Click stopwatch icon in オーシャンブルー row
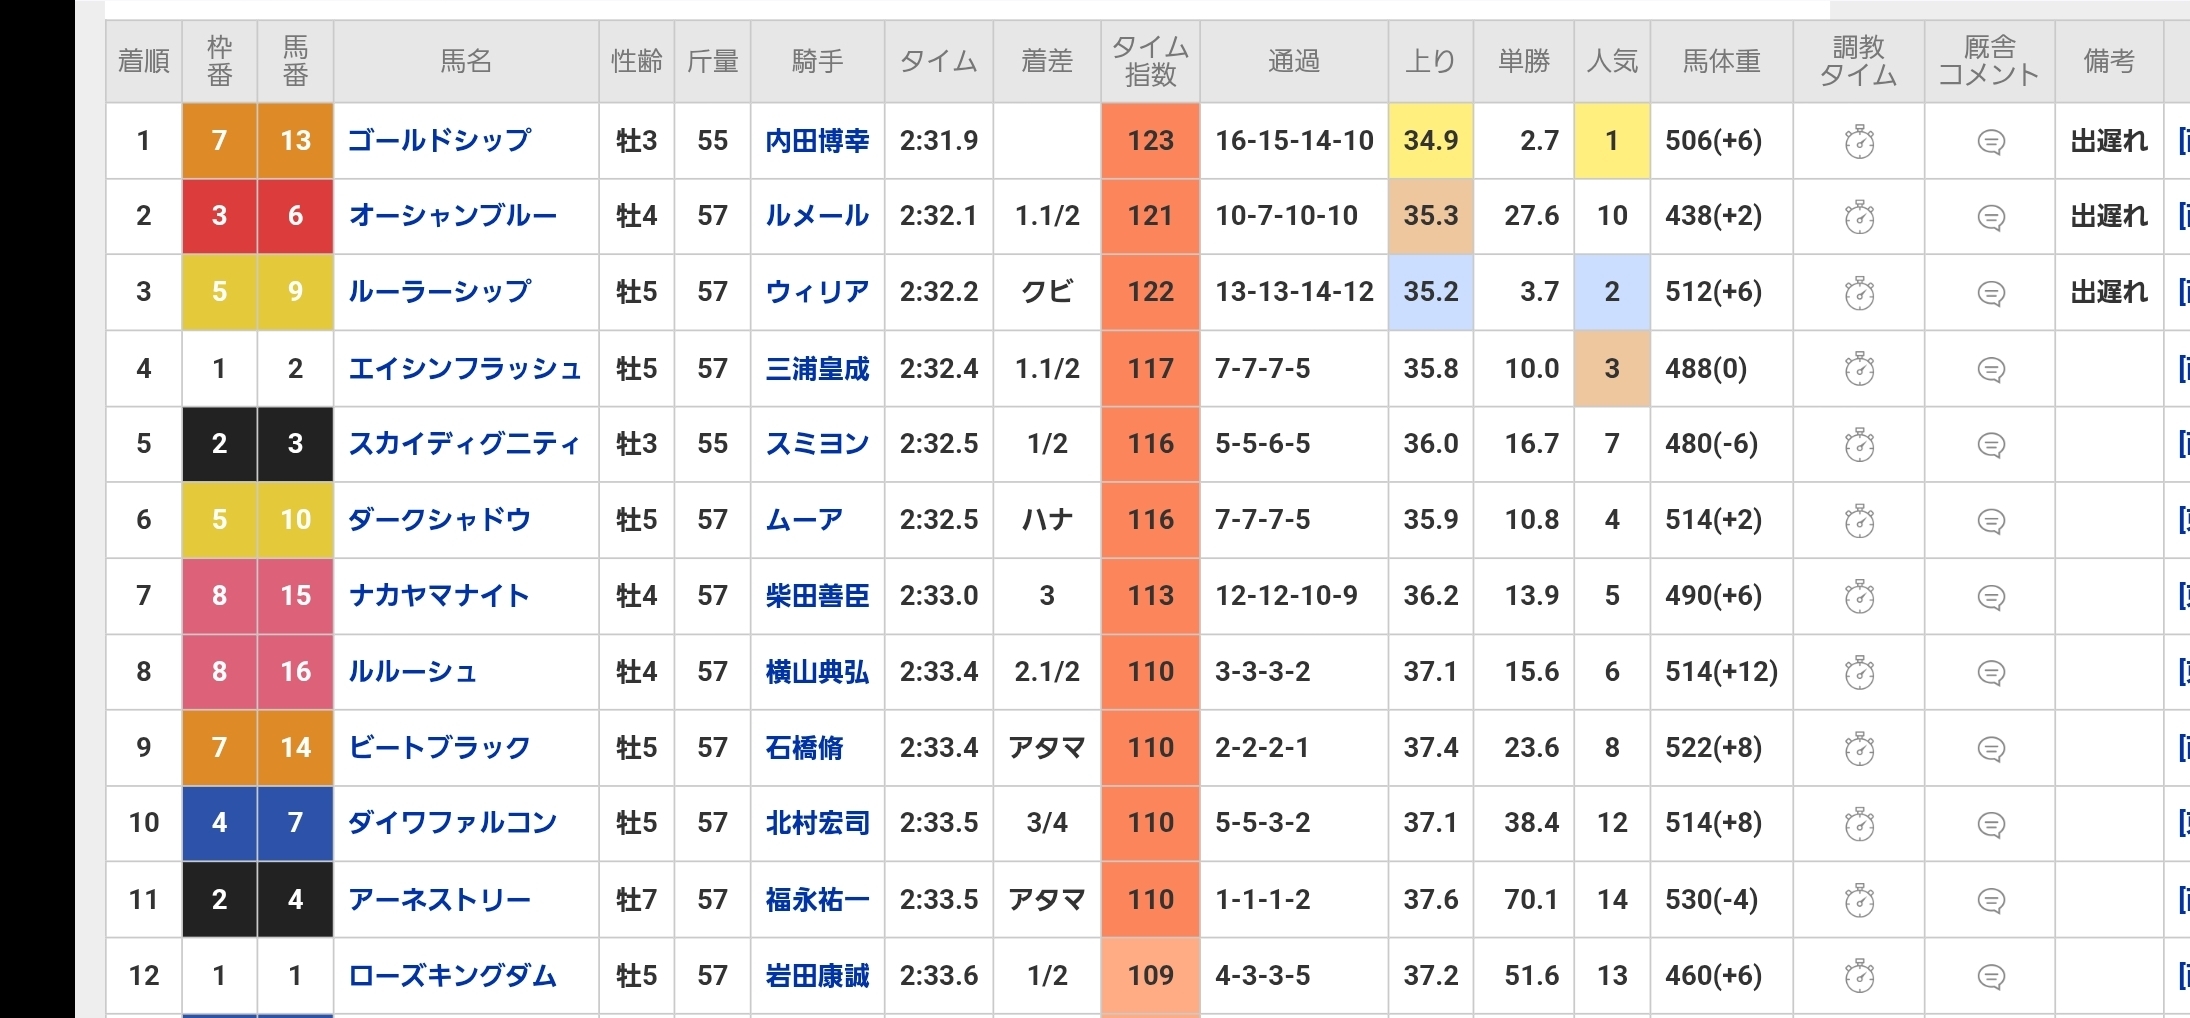The width and height of the screenshot is (2190, 1018). coord(1859,217)
